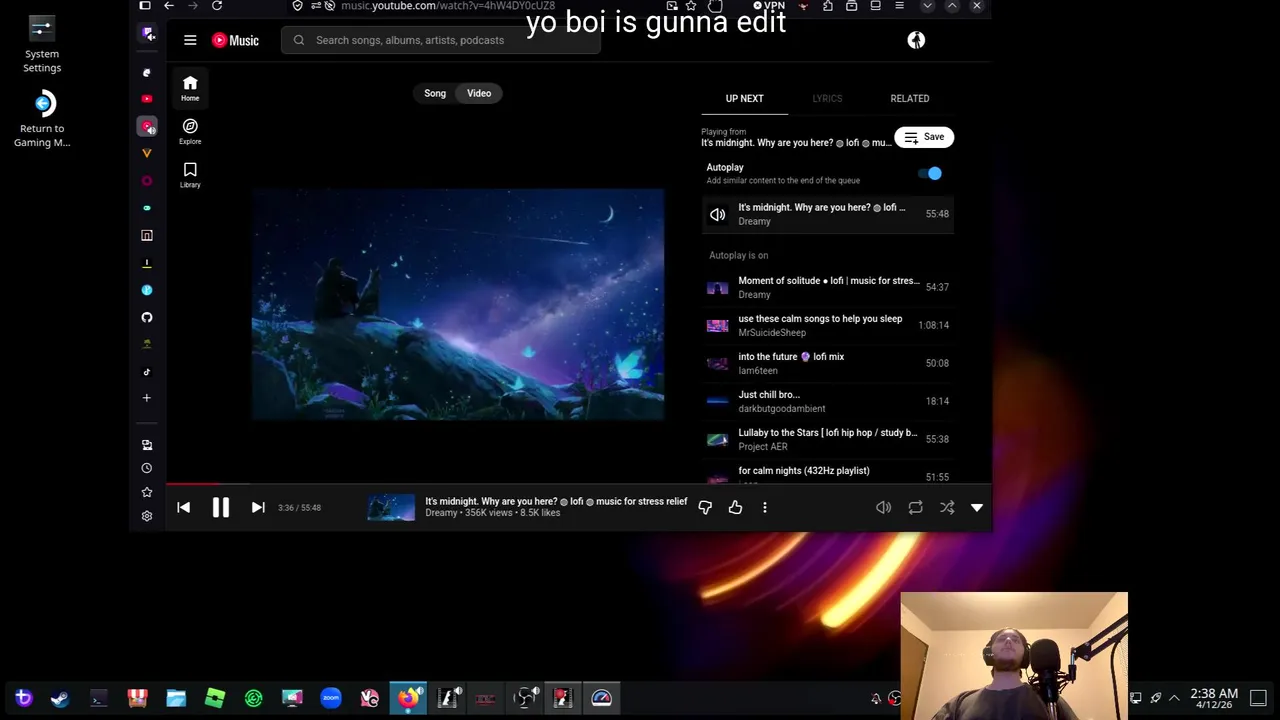Reload the browser page
The image size is (1280, 720).
217,6
